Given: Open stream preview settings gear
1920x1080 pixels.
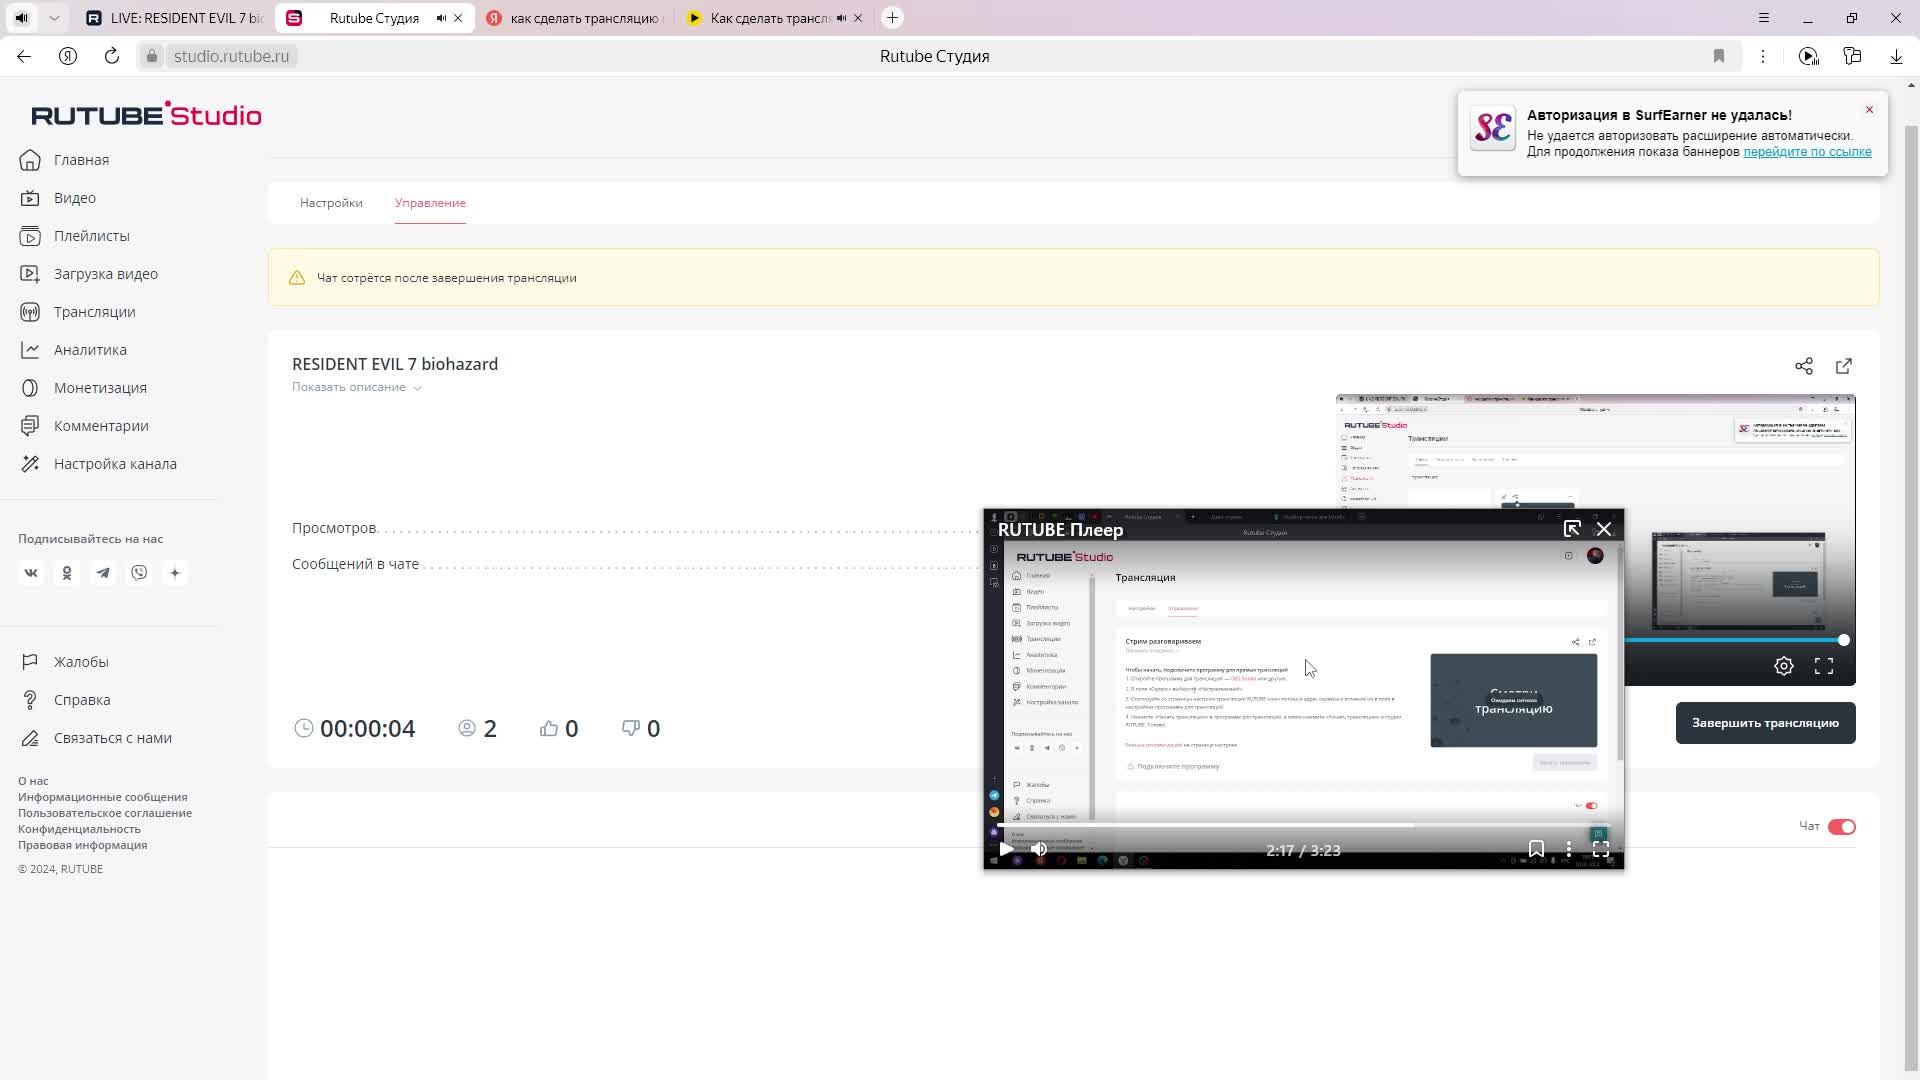Looking at the screenshot, I should click(x=1784, y=666).
